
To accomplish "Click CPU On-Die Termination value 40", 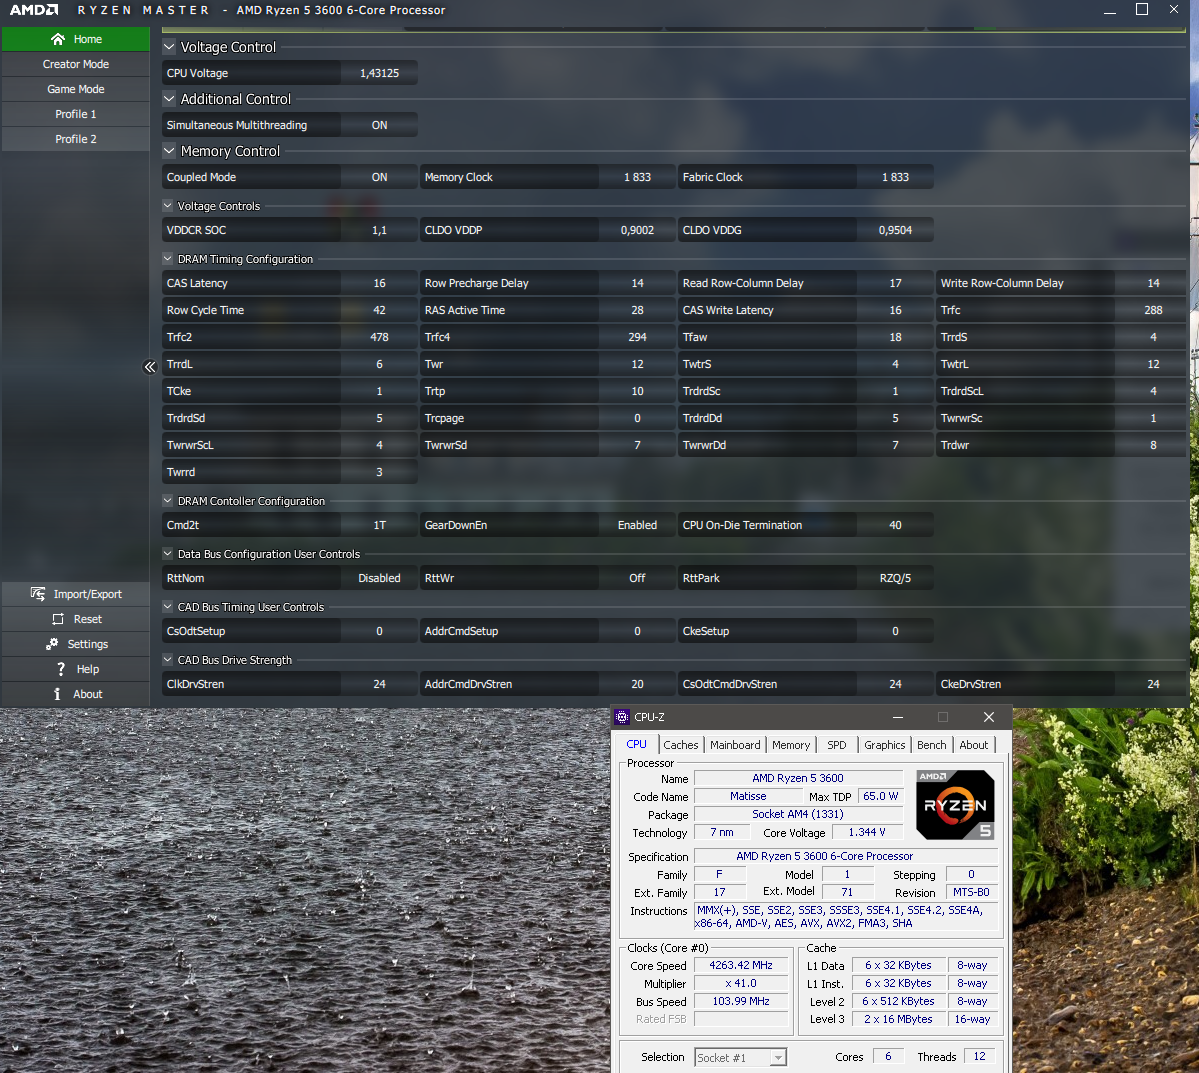I will click(895, 525).
